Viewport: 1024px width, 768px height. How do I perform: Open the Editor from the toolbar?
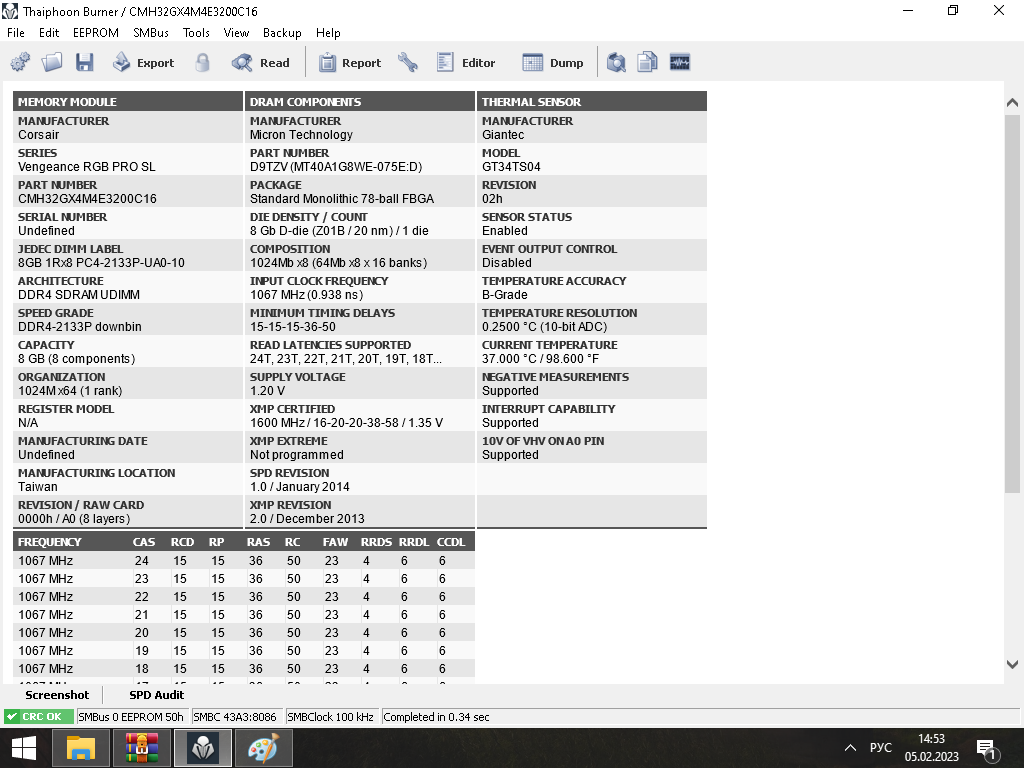point(466,62)
